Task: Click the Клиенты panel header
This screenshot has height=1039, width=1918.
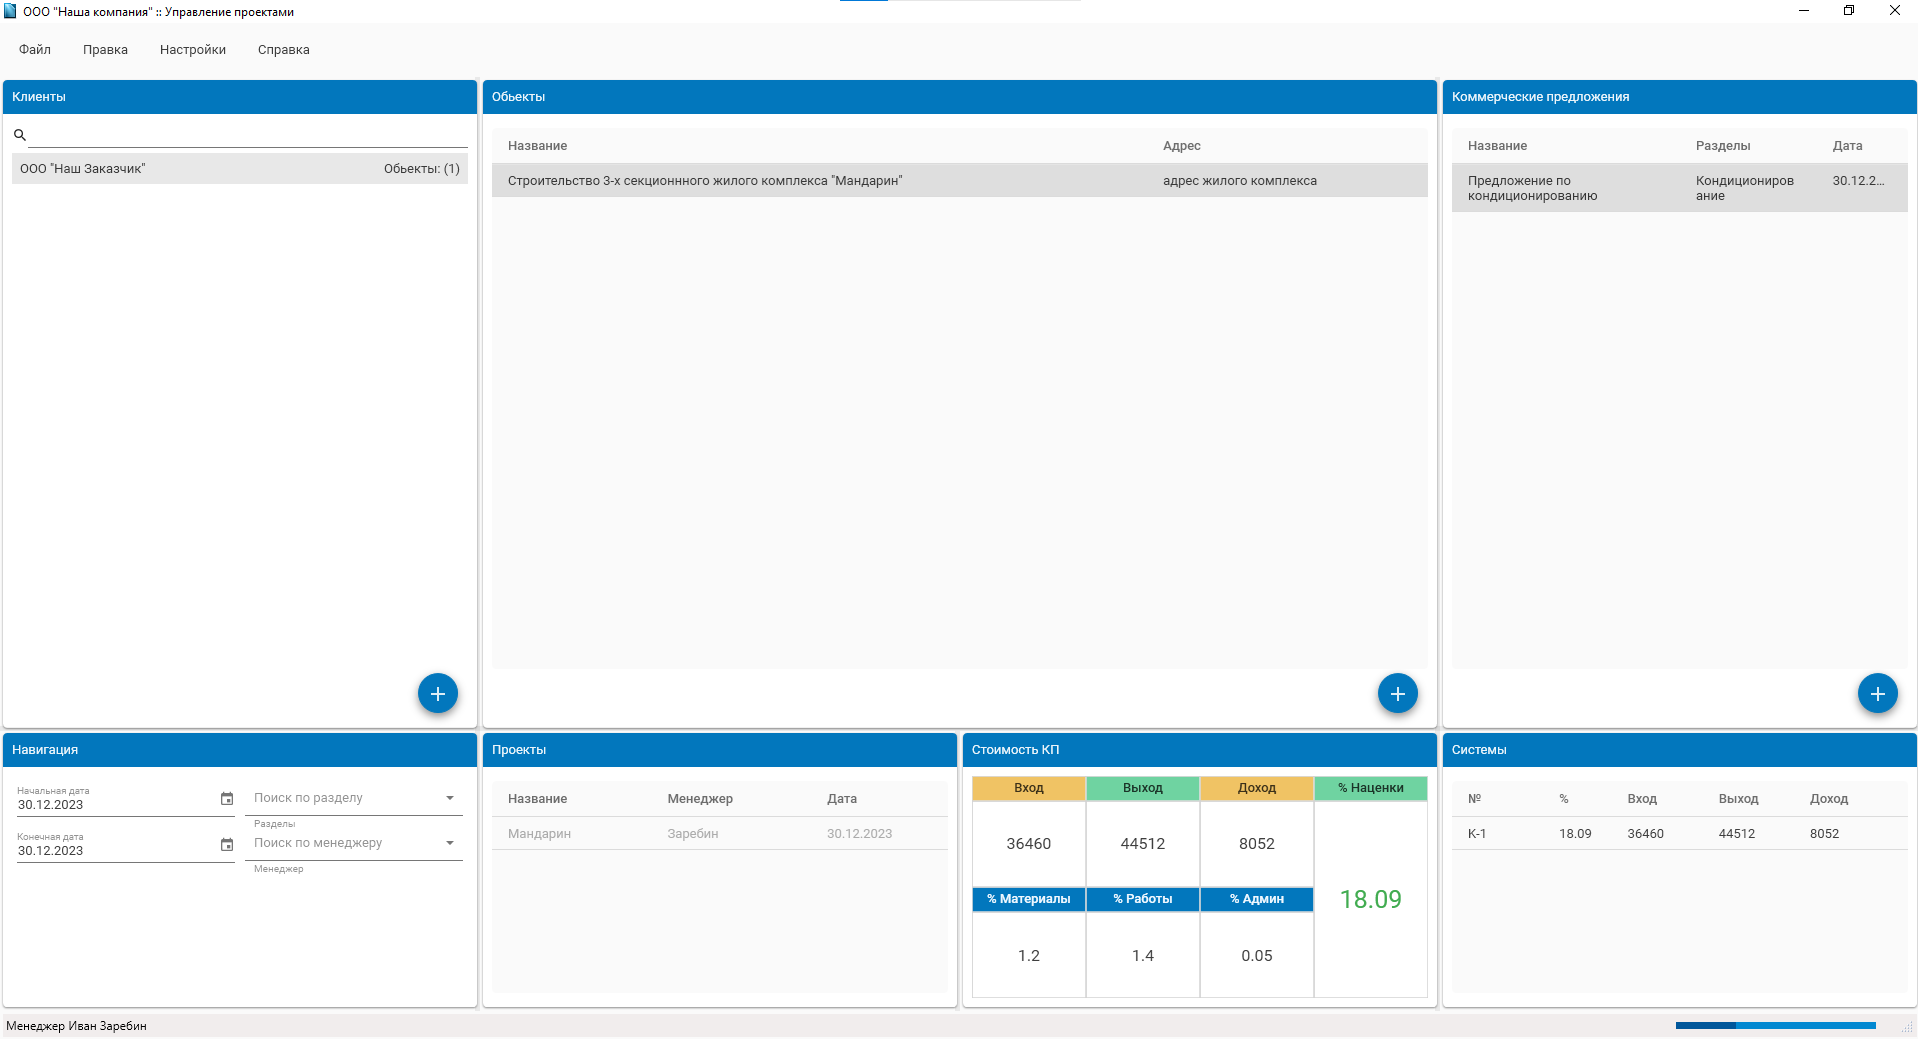Action: [x=240, y=97]
